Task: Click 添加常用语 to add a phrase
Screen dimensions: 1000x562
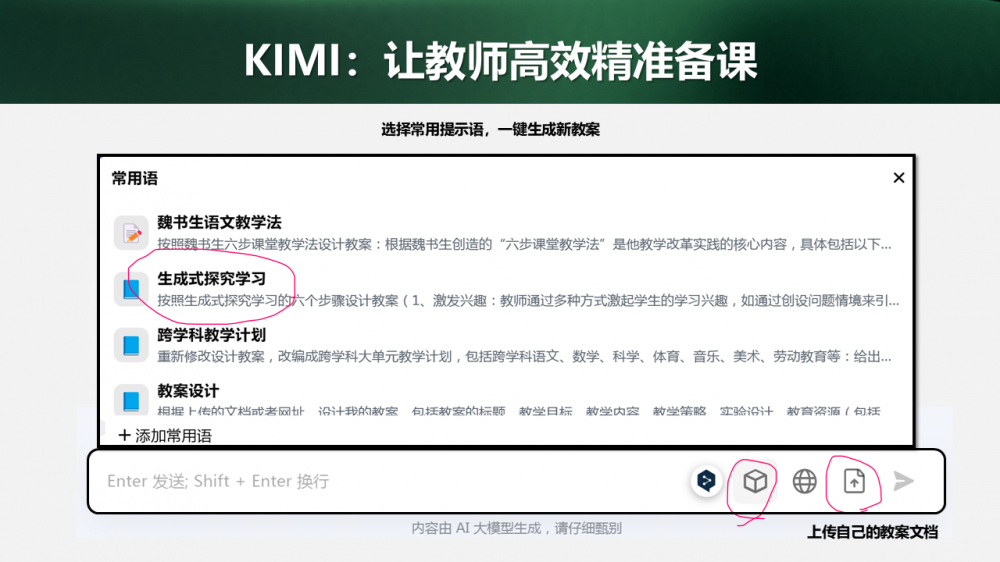Action: pos(165,435)
